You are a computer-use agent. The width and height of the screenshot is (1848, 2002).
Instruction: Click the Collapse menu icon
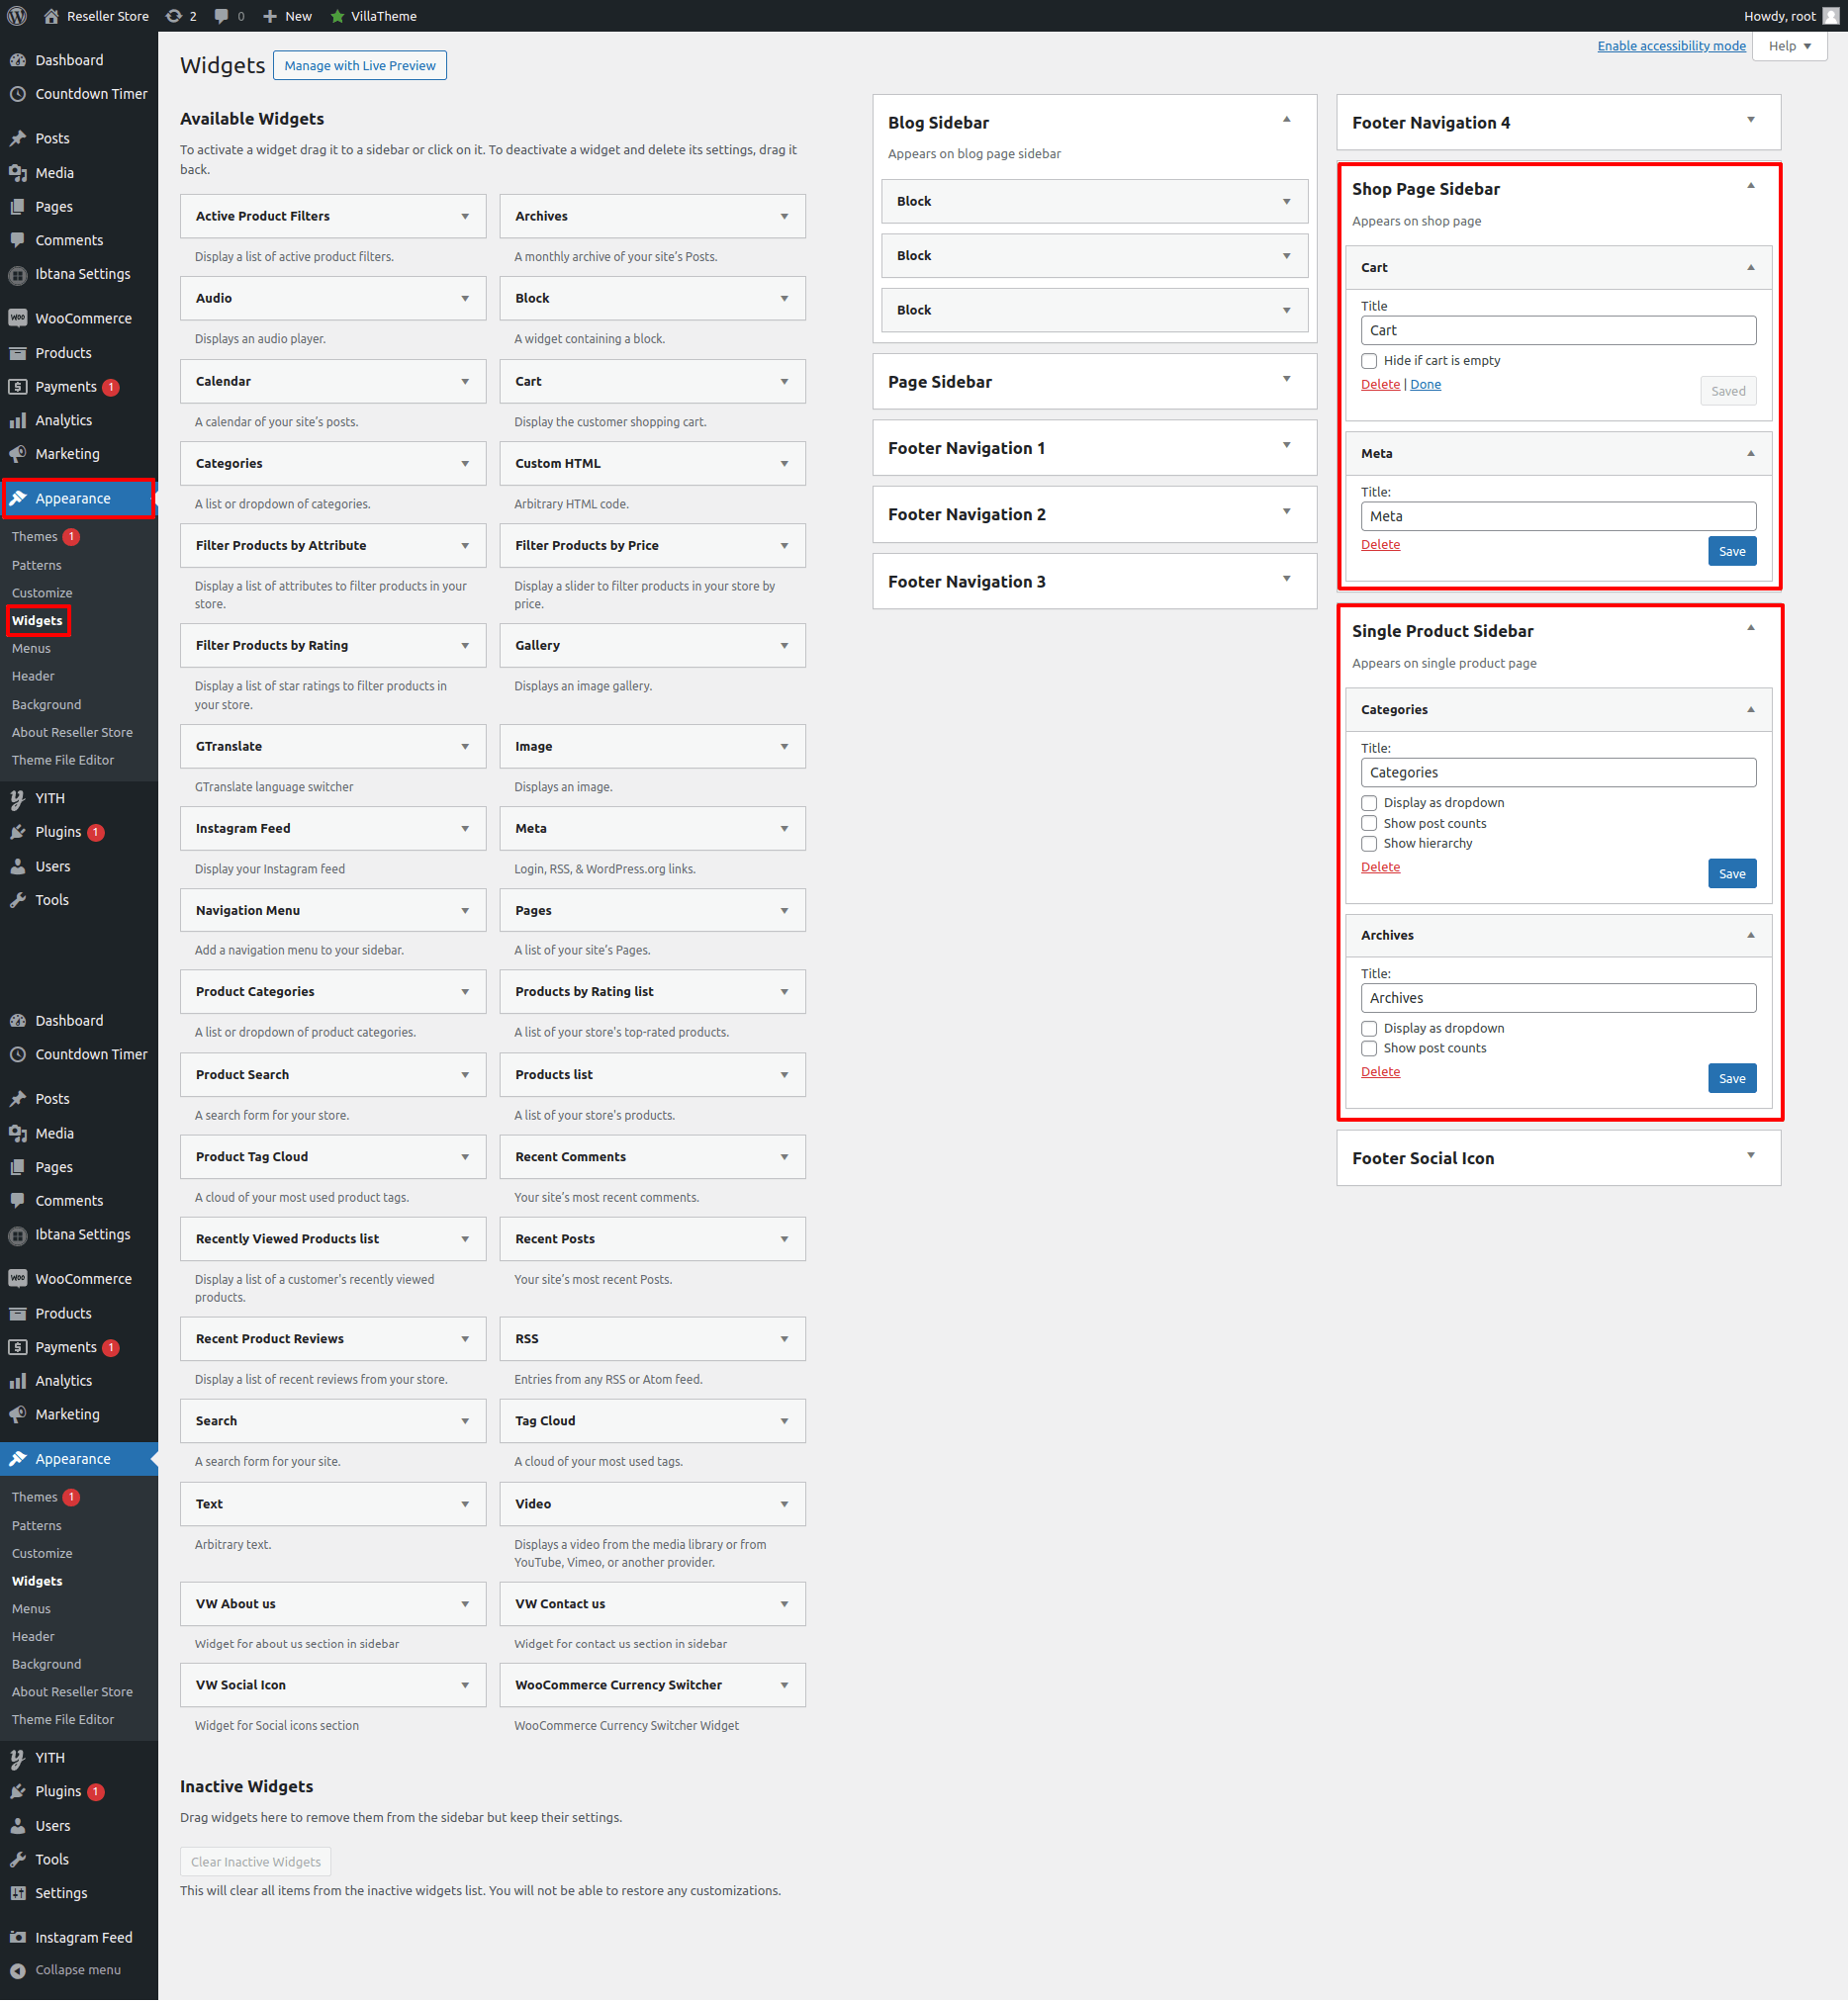[x=18, y=1969]
